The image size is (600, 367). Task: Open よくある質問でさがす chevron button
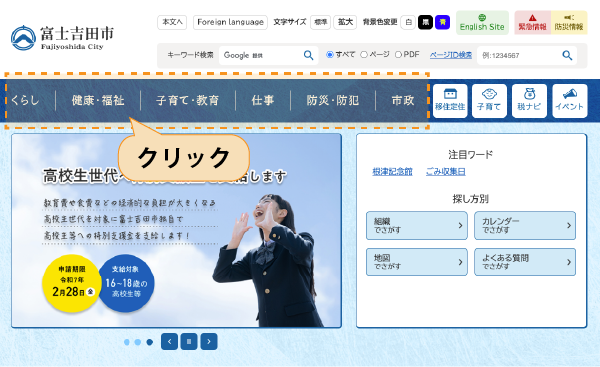click(x=525, y=262)
